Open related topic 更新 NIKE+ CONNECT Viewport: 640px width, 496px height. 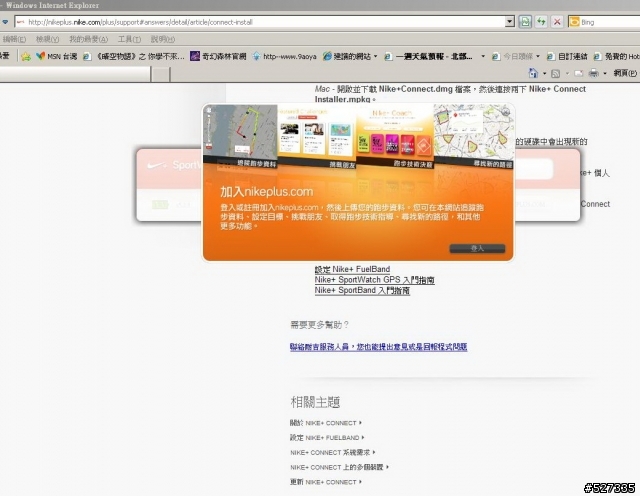[x=326, y=482]
